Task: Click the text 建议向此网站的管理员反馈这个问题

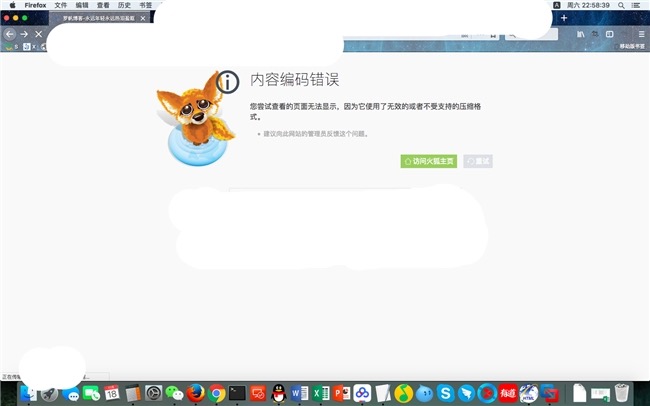Action: coord(315,134)
